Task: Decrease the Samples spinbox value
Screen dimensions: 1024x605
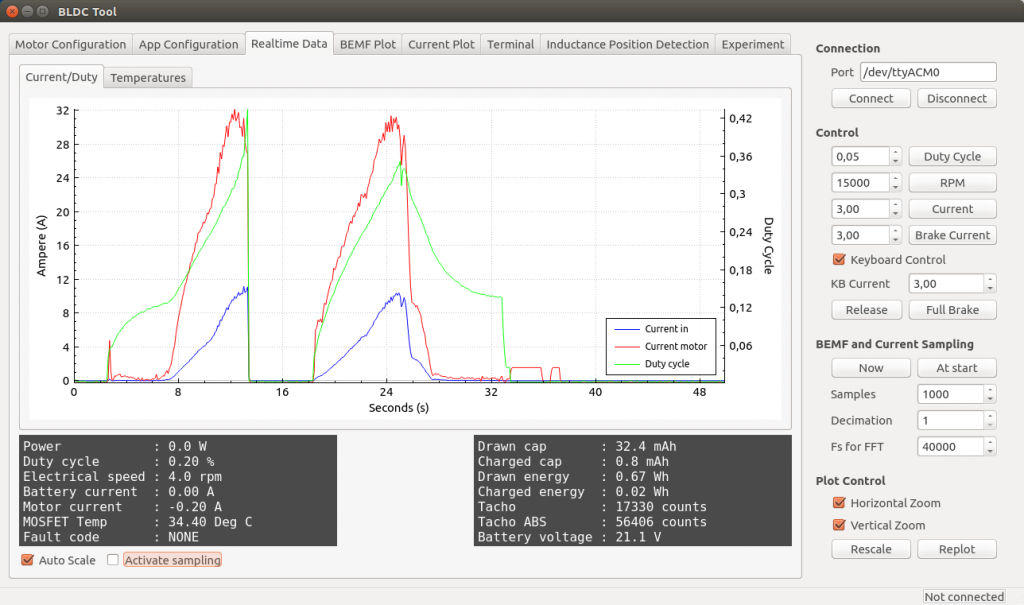Action: (x=990, y=399)
